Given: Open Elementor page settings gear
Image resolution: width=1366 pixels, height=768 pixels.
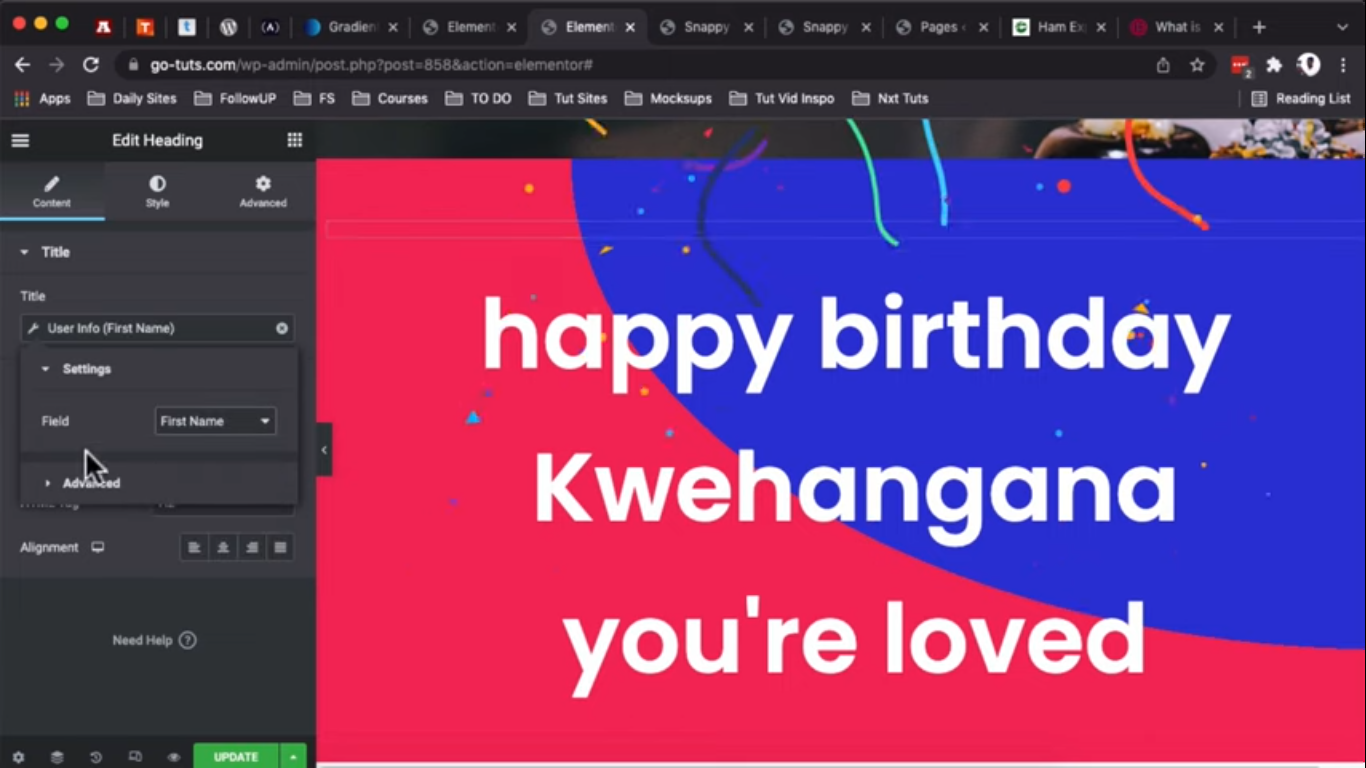Looking at the screenshot, I should 18,757.
